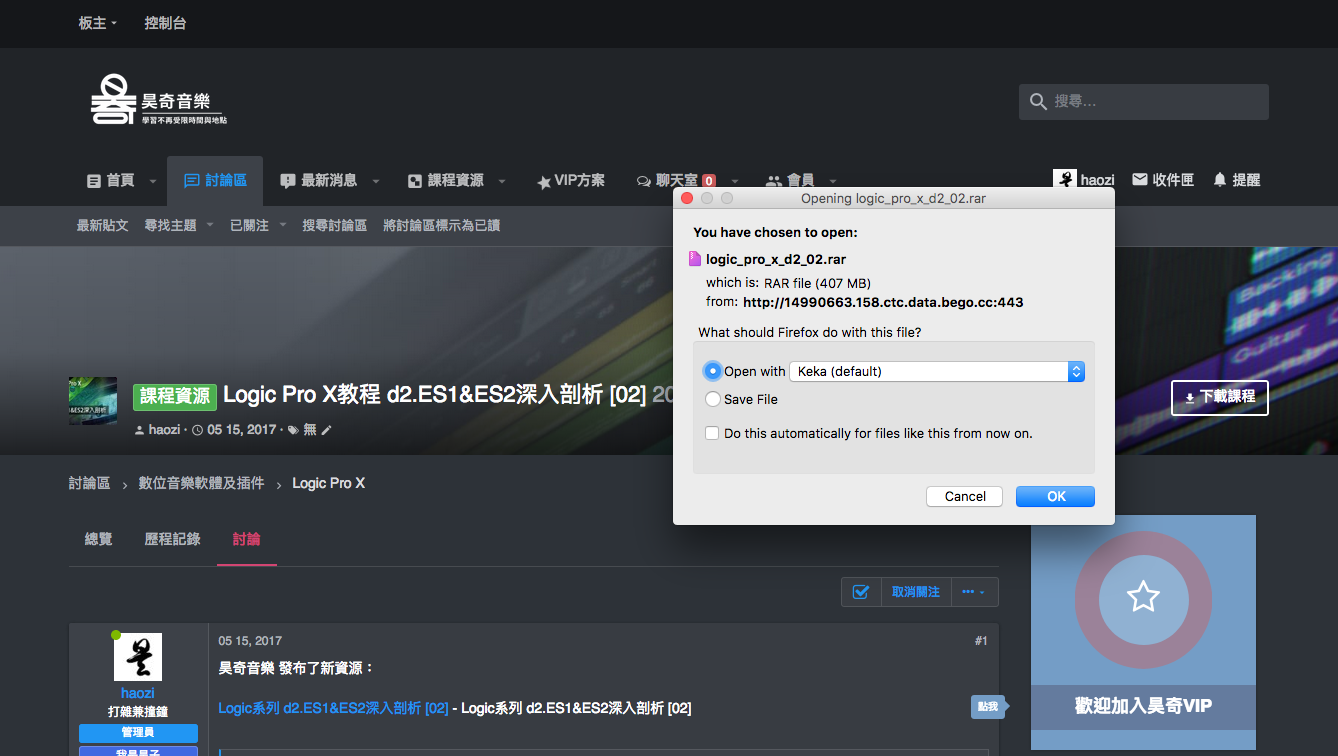Viewport: 1338px width, 756px height.
Task: Click haozi's post avatar image
Action: coord(138,657)
